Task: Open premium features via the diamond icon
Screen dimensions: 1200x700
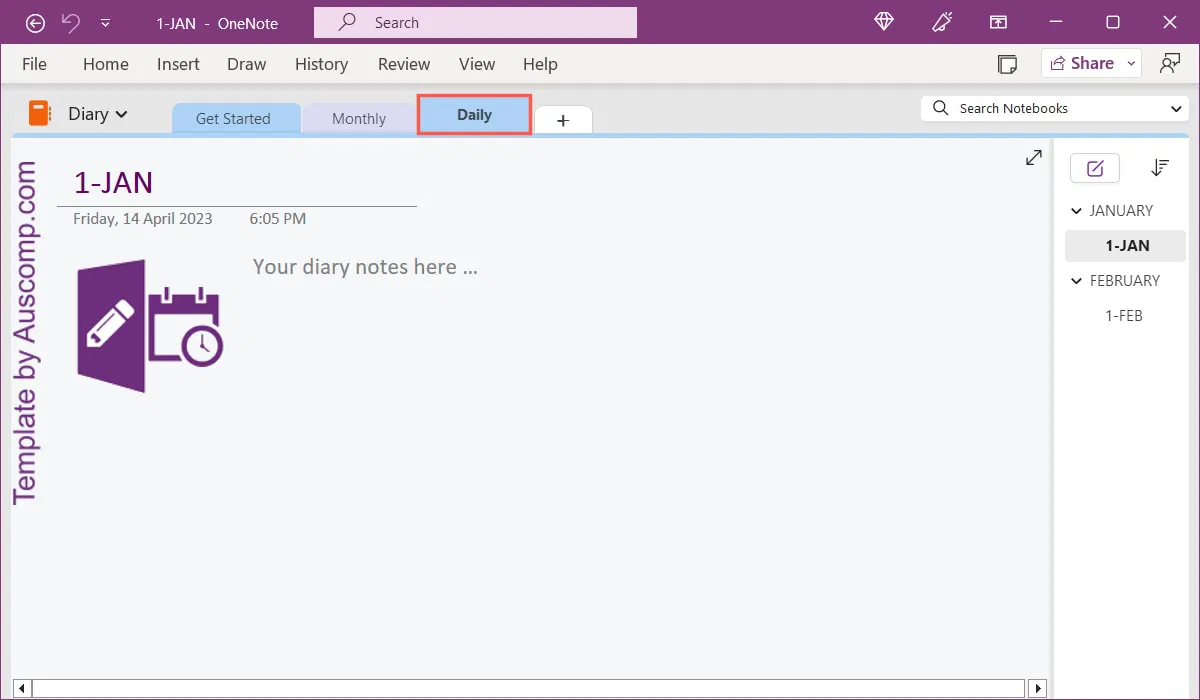Action: pos(883,22)
